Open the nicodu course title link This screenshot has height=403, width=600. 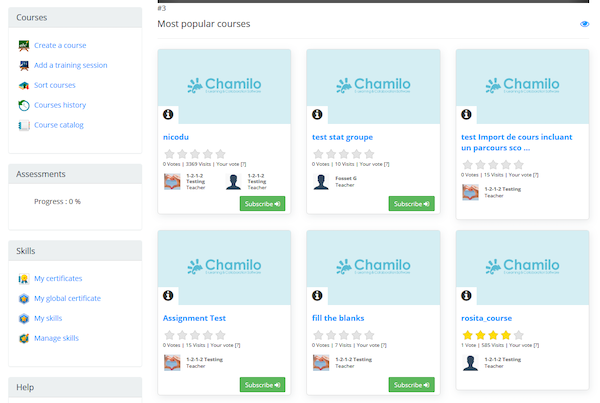point(176,137)
